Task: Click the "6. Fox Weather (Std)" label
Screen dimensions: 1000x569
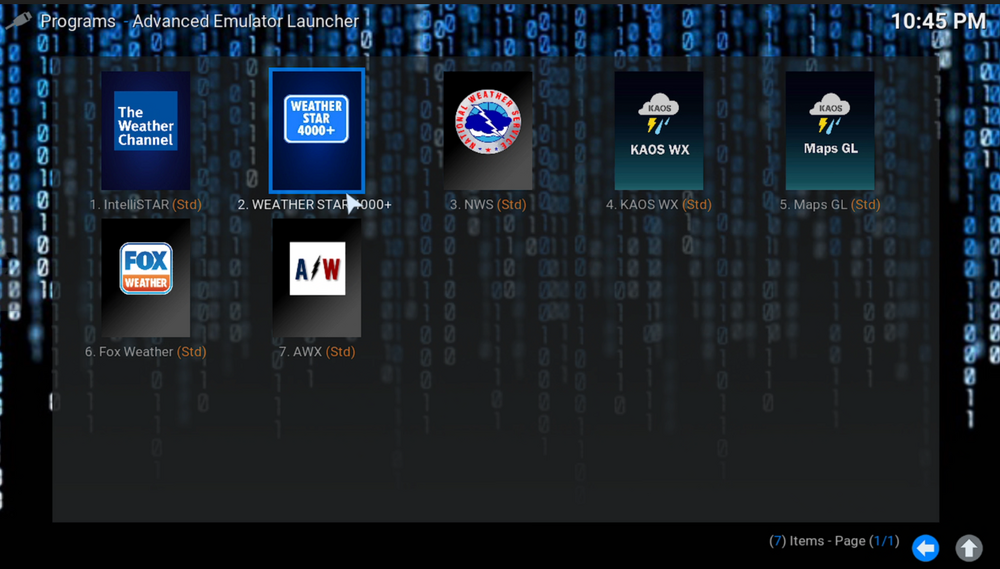Action: [146, 352]
